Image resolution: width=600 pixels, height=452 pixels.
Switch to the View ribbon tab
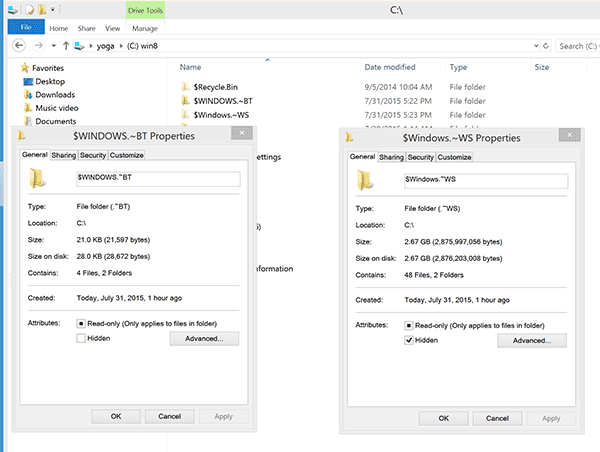[112, 28]
